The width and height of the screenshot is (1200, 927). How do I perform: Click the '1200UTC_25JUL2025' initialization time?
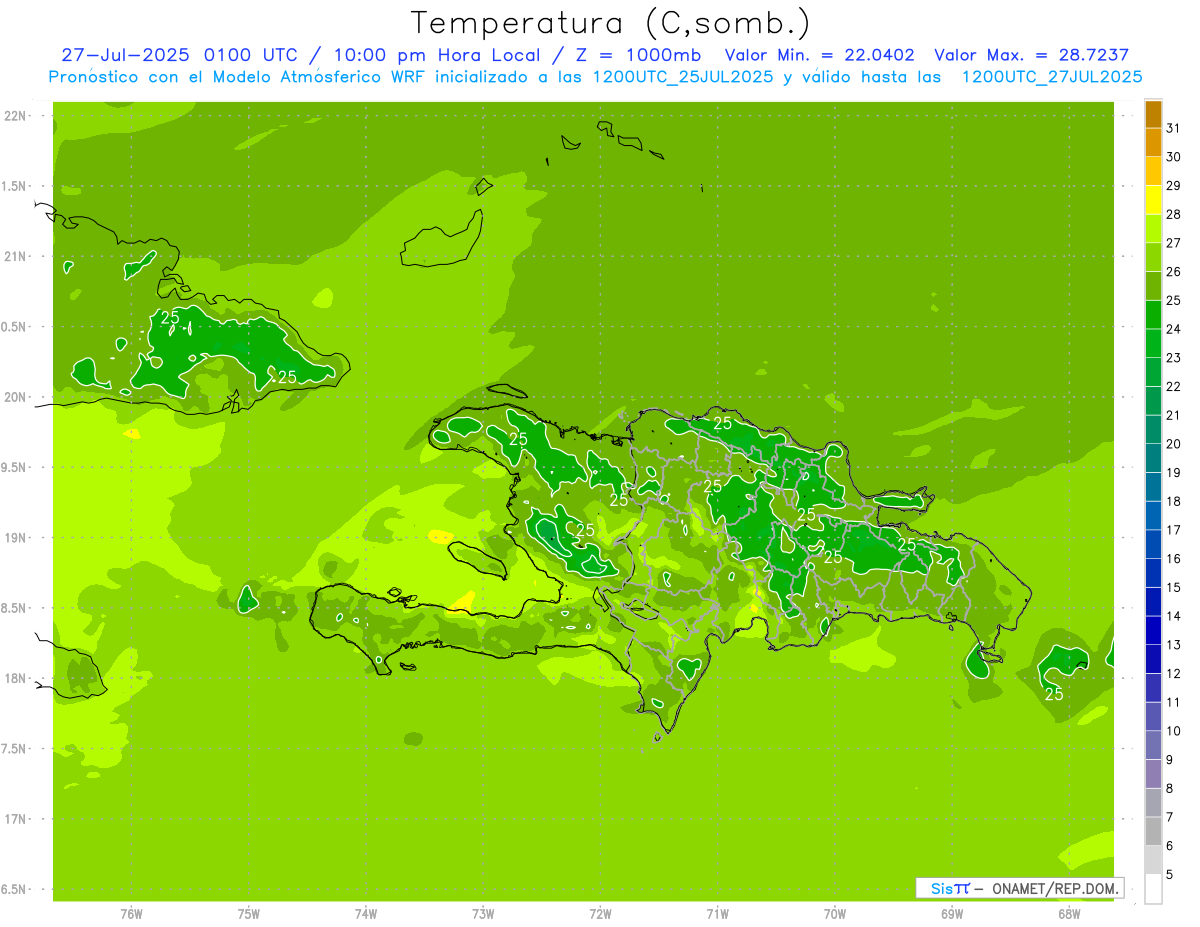[x=682, y=77]
